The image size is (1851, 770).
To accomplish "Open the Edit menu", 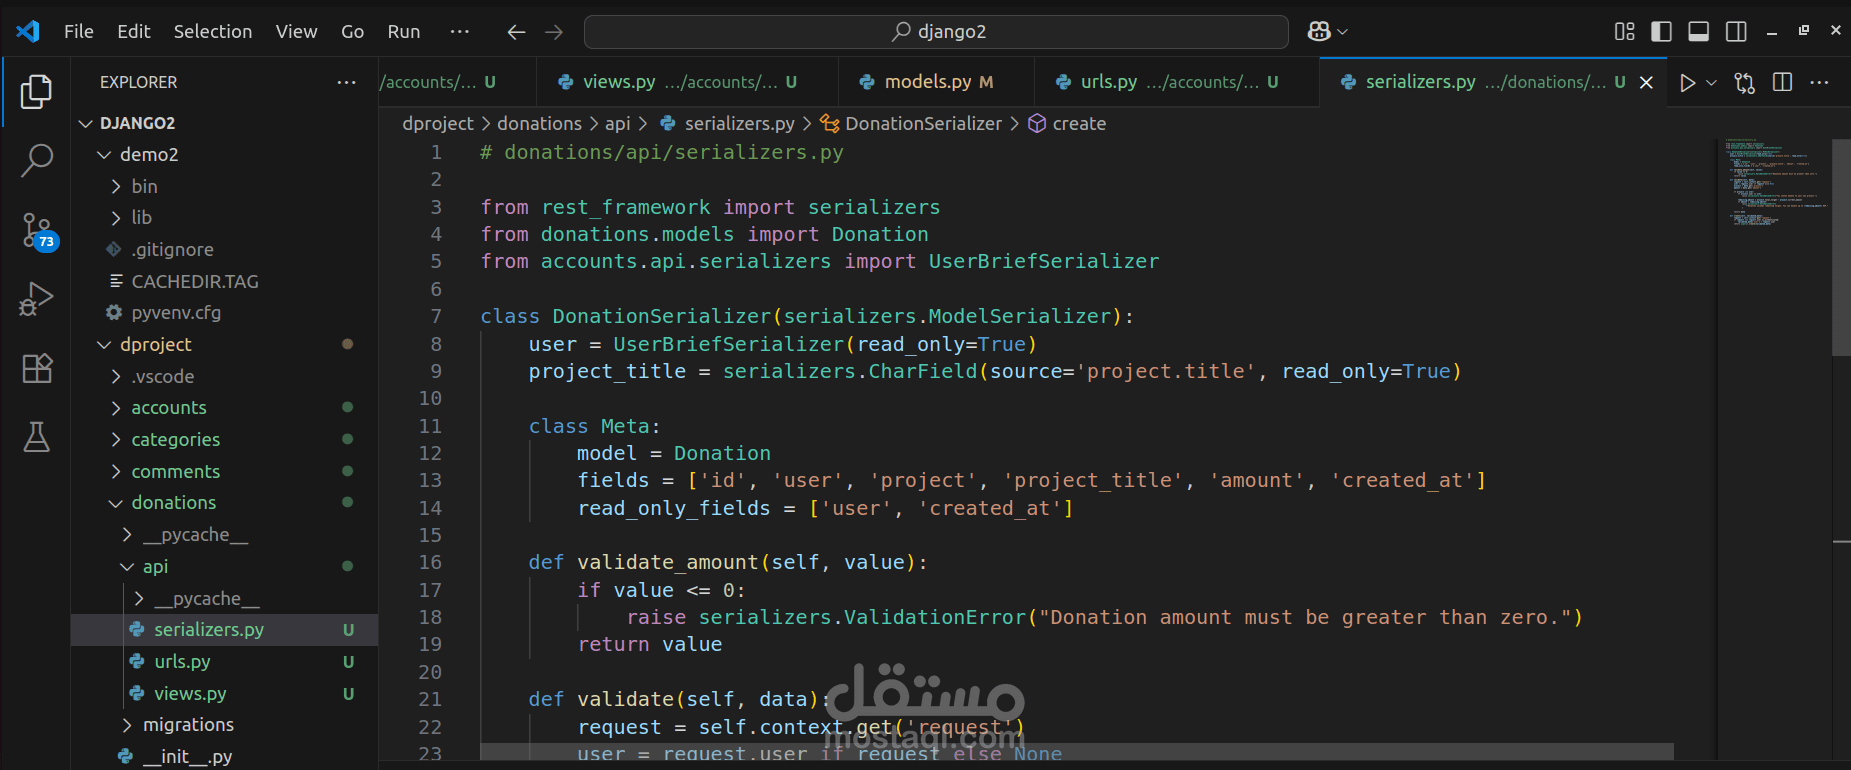I will [134, 32].
